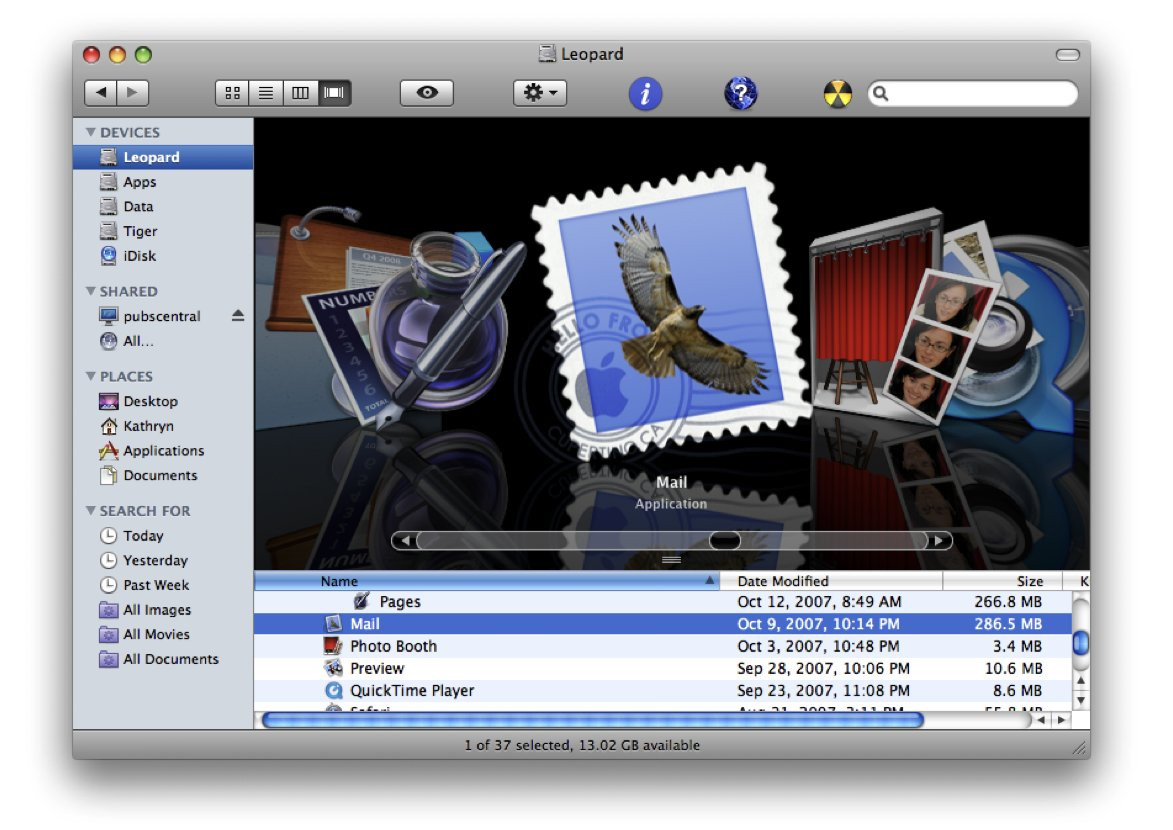The height and width of the screenshot is (830, 1173).
Task: Switch to list view
Action: pos(266,93)
